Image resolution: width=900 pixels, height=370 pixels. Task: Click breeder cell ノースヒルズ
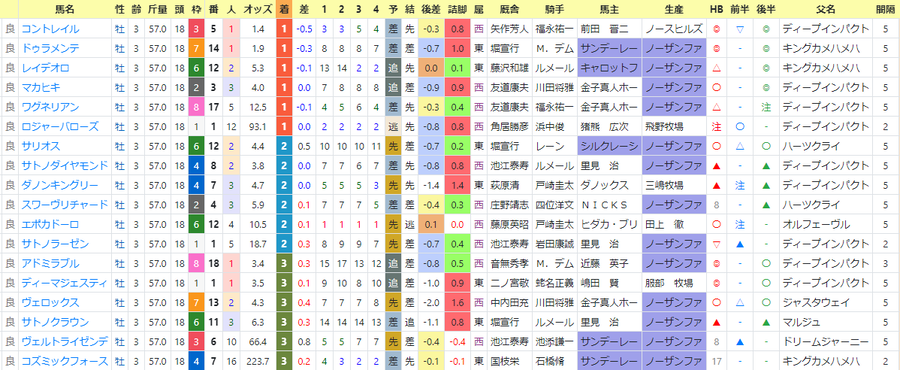(673, 29)
